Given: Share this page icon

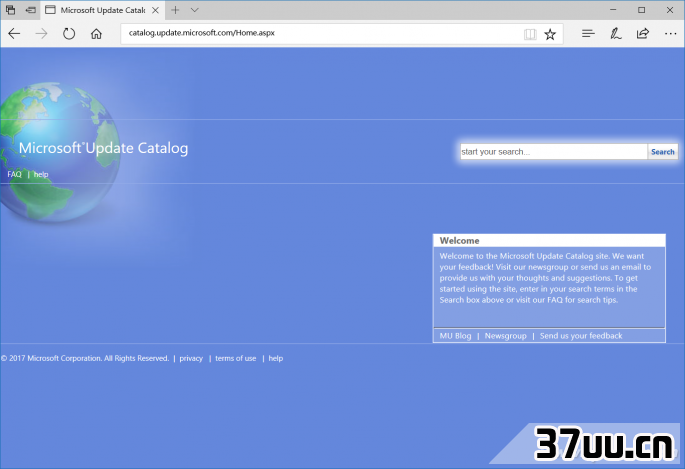Looking at the screenshot, I should (x=643, y=34).
